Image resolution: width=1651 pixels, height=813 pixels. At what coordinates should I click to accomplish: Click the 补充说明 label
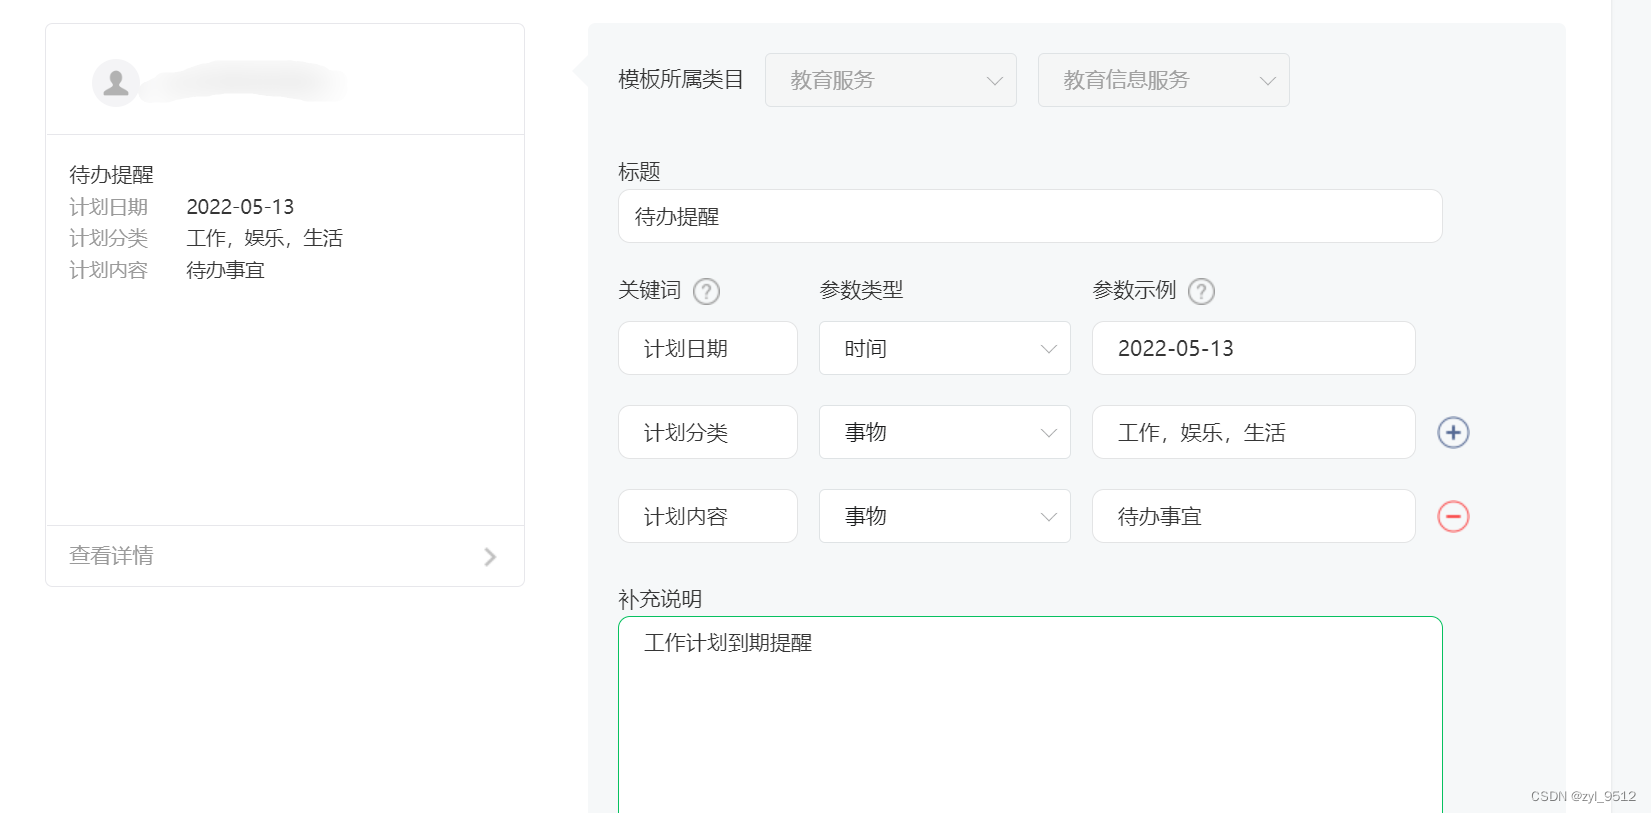coord(660,599)
